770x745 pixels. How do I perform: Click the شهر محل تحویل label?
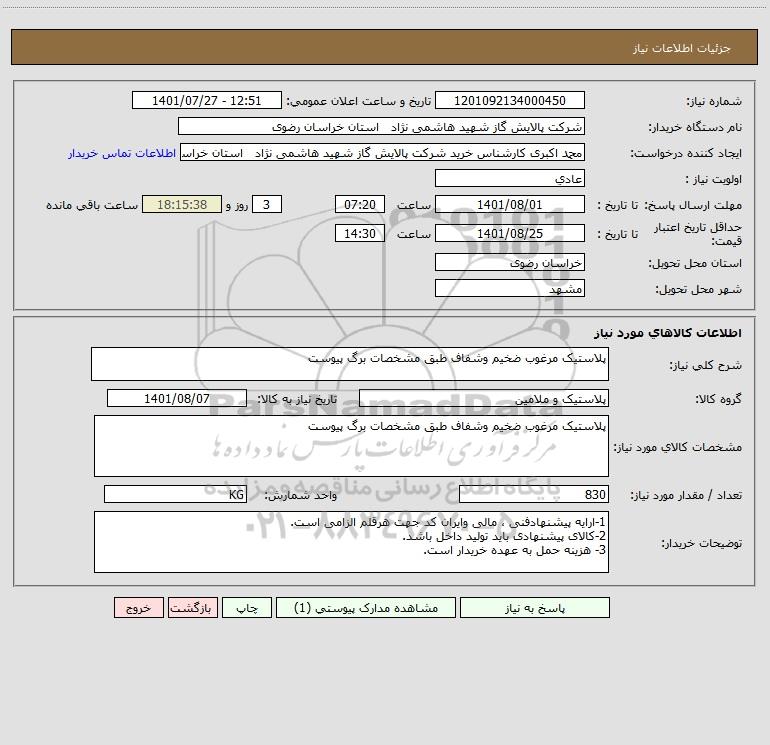699,289
